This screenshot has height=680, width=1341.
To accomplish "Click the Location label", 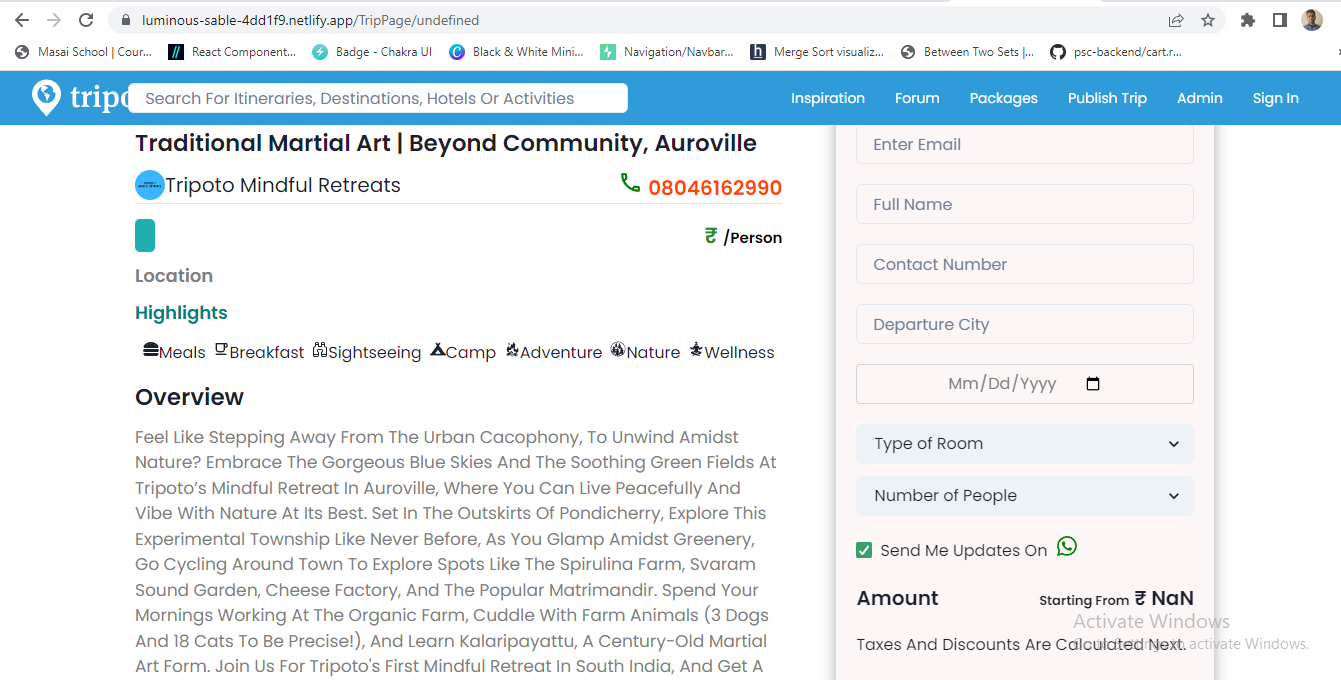I will (174, 276).
